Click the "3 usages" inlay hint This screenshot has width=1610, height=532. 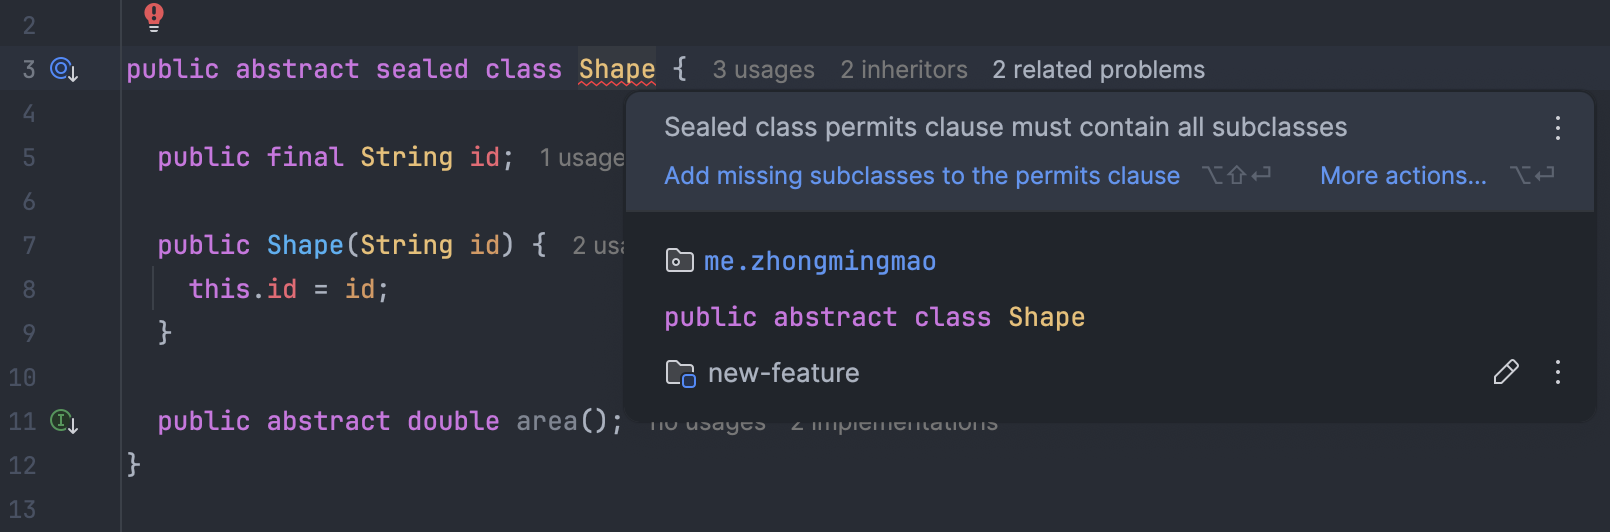pos(763,70)
